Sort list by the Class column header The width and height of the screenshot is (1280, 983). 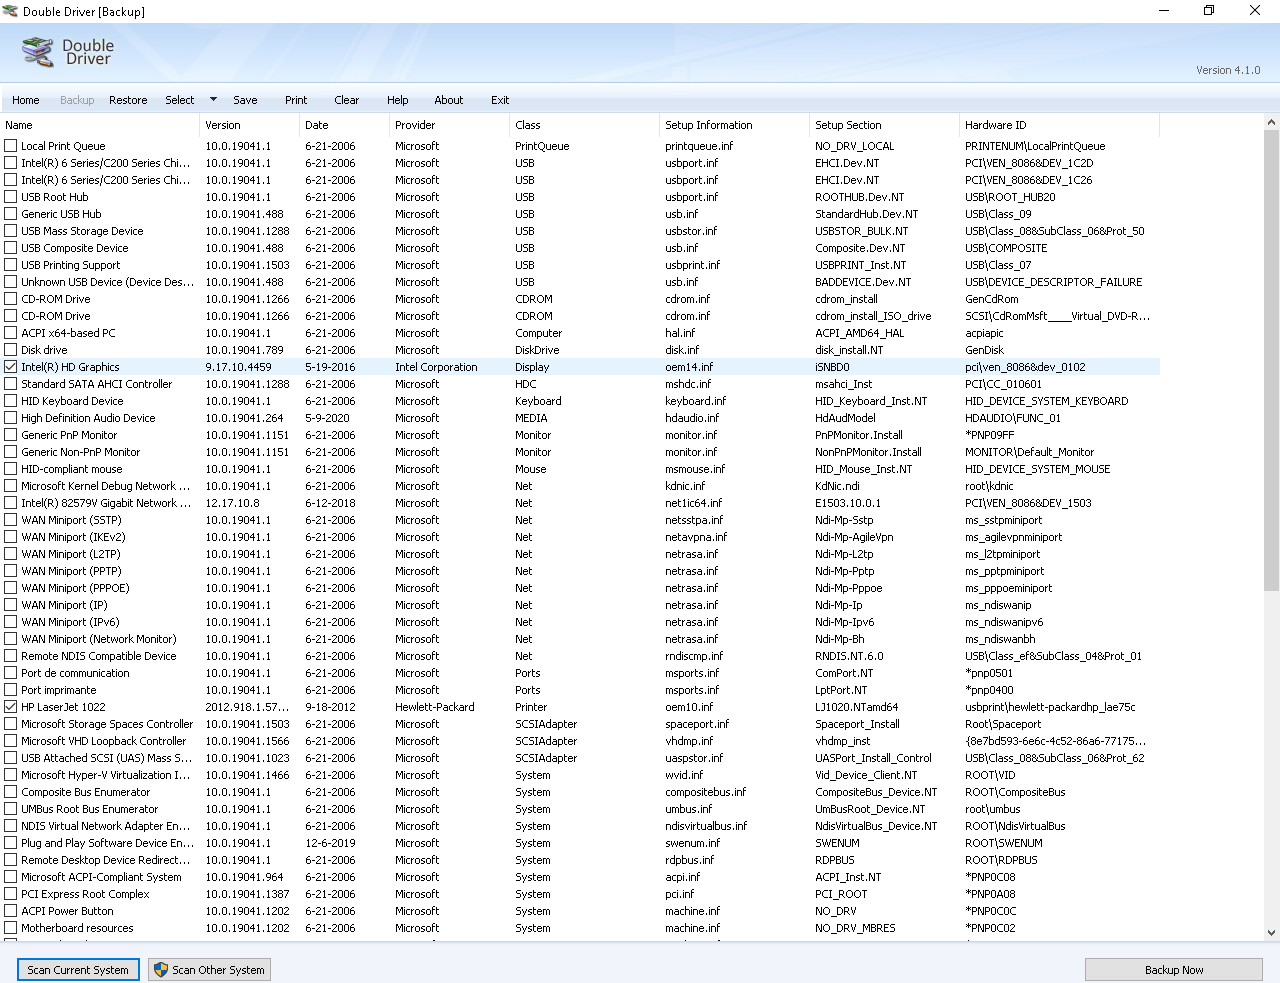(x=528, y=125)
